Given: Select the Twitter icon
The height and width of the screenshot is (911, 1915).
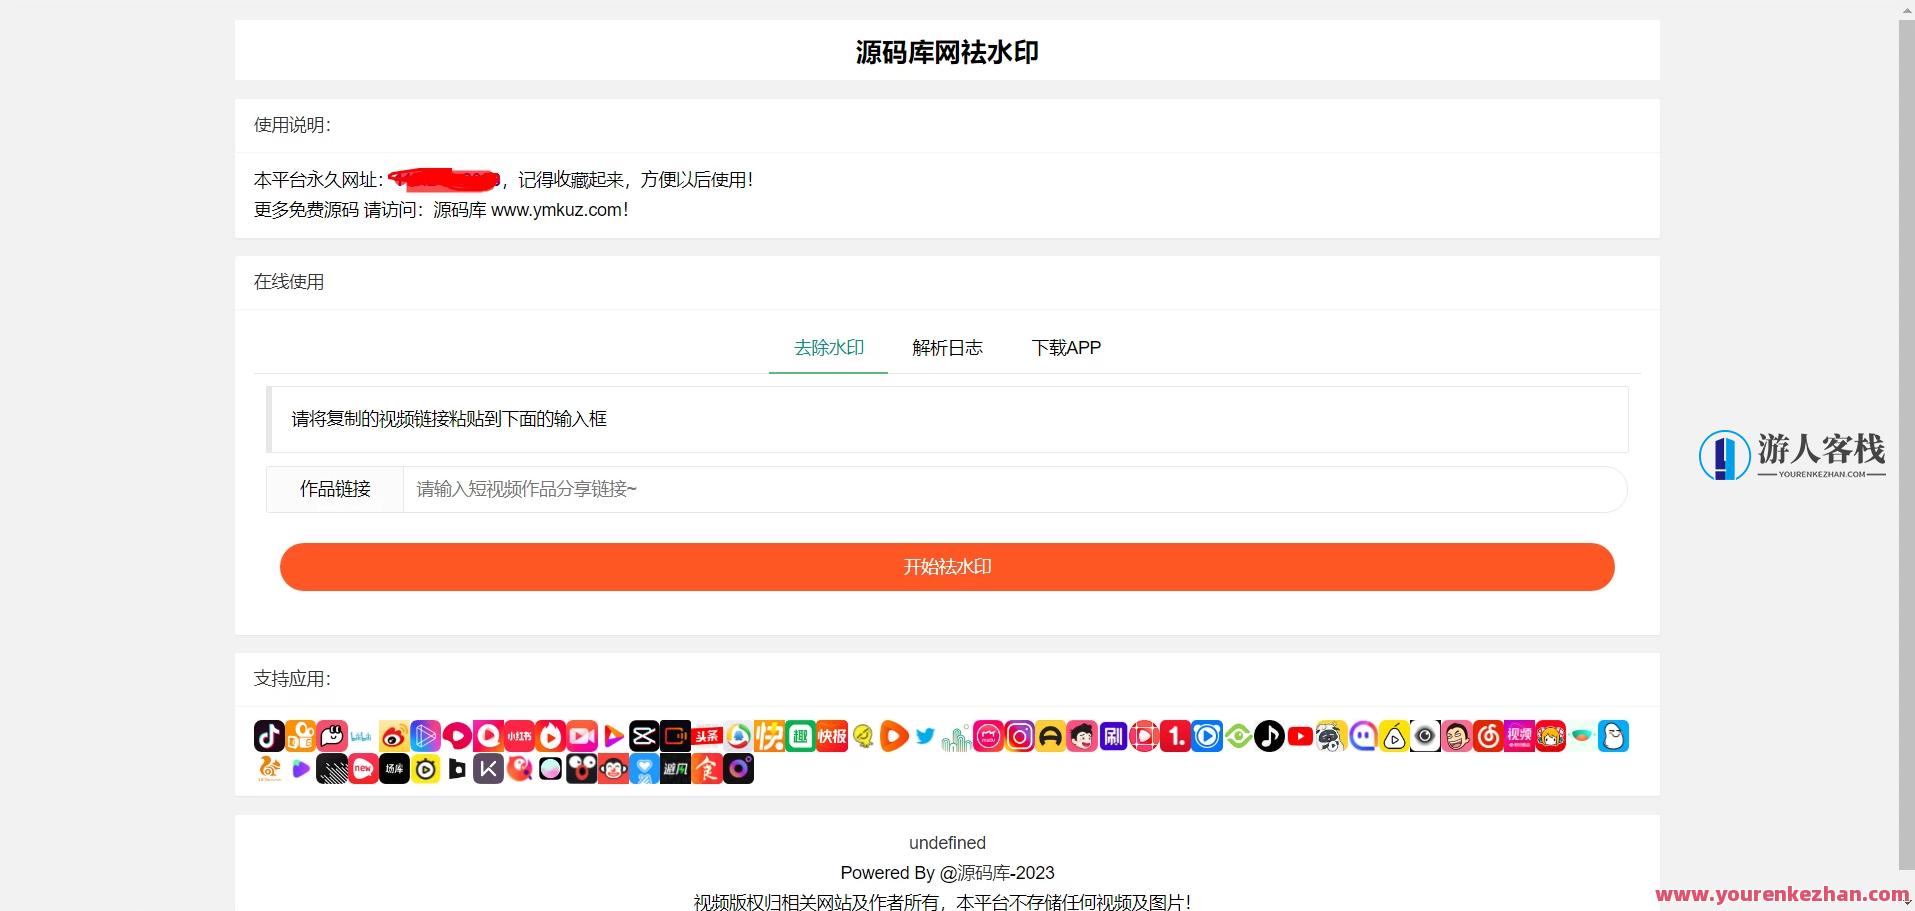Looking at the screenshot, I should coord(925,736).
